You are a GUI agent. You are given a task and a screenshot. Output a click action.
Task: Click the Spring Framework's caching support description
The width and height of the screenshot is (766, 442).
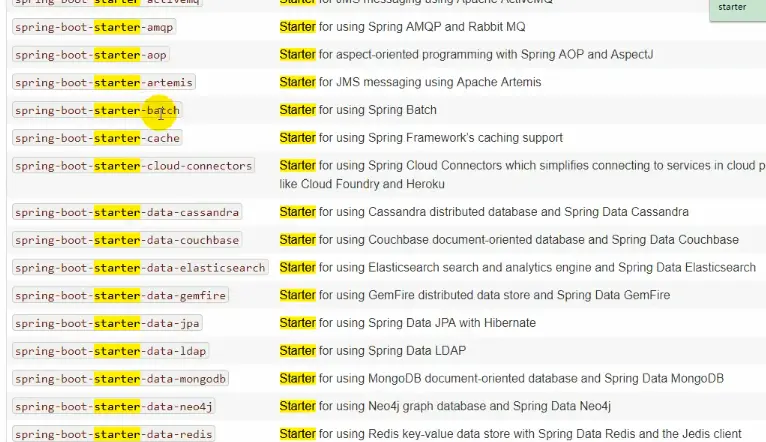pyautogui.click(x=421, y=138)
